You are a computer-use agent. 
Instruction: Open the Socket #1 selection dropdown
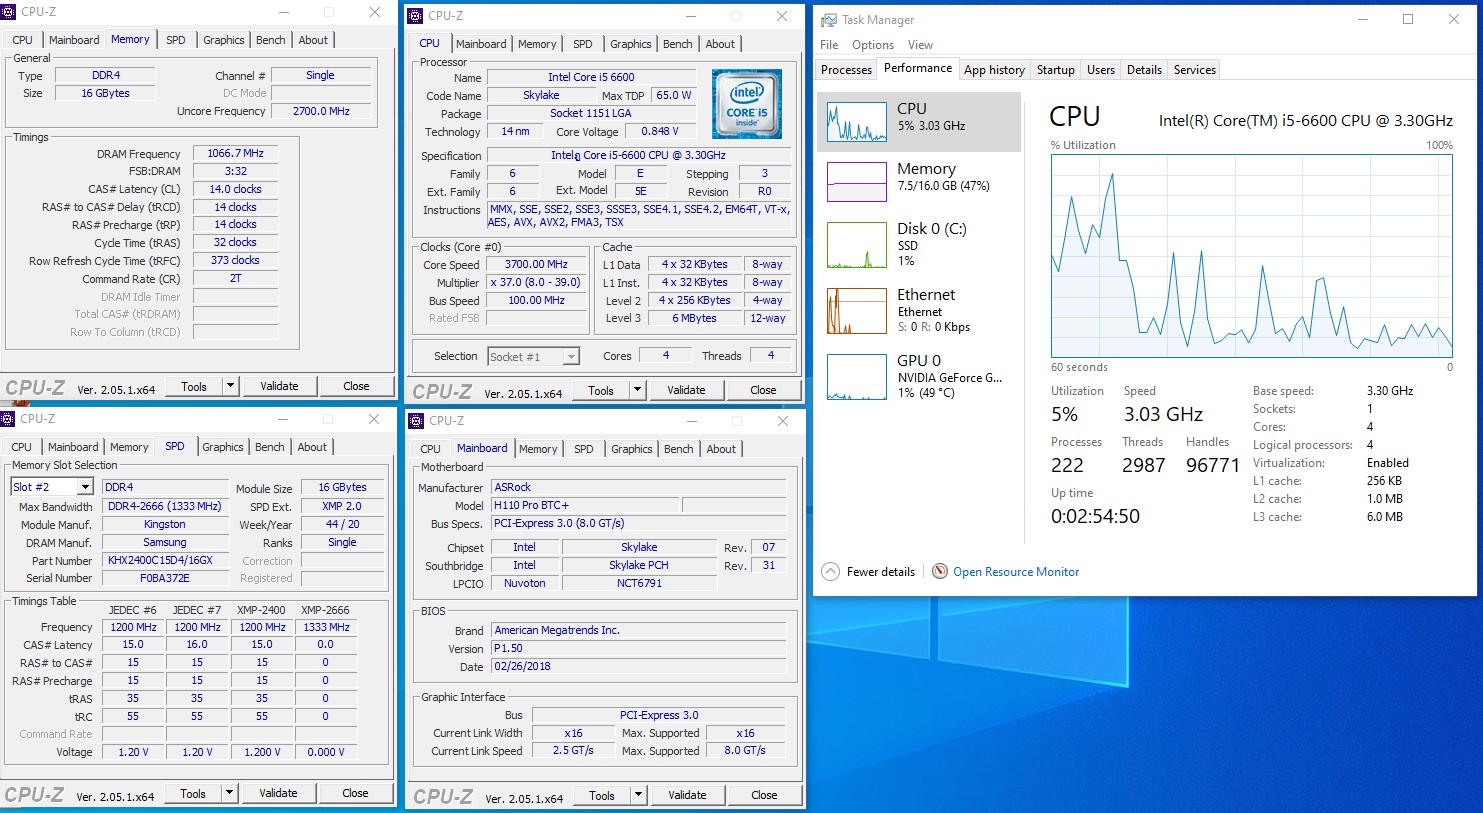click(571, 357)
